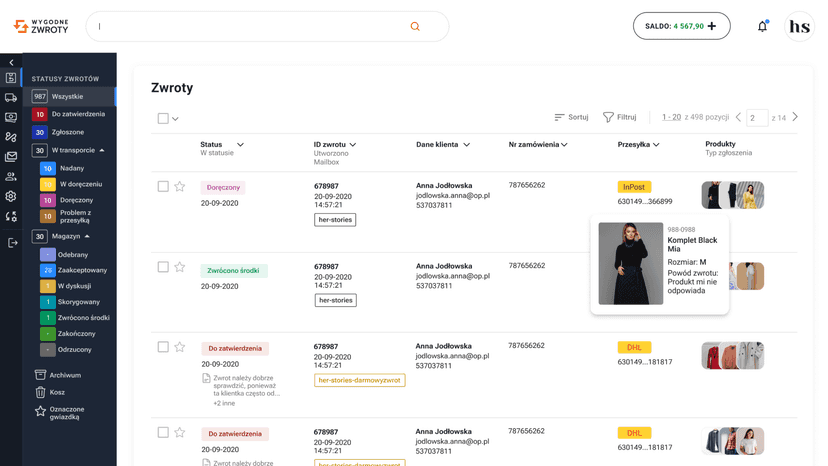Screen dimensions: 828x466
Task: Click the Filtruj button
Action: (619, 117)
